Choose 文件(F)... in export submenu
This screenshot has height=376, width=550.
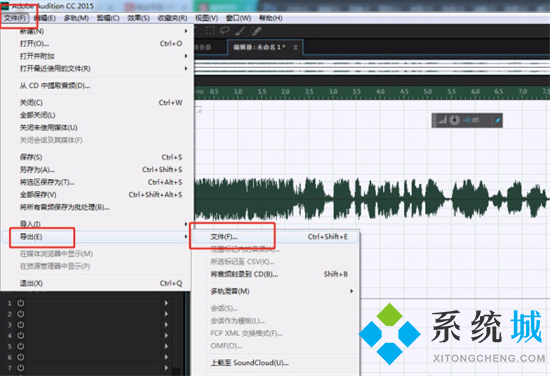click(x=275, y=237)
